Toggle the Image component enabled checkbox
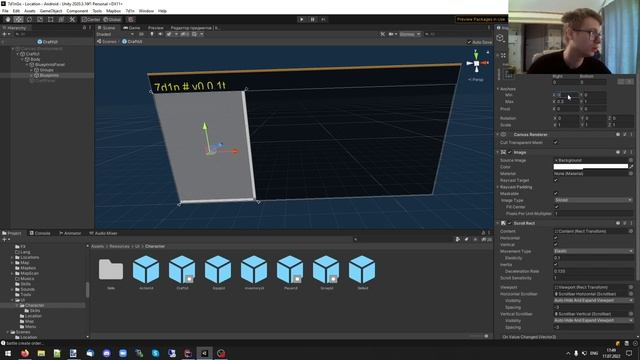Viewport: 640px width, 360px height. pos(510,152)
